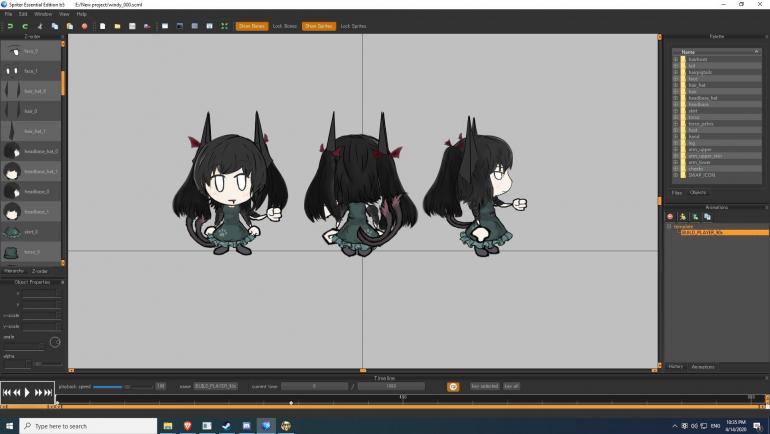Click the key all button

(x=511, y=386)
